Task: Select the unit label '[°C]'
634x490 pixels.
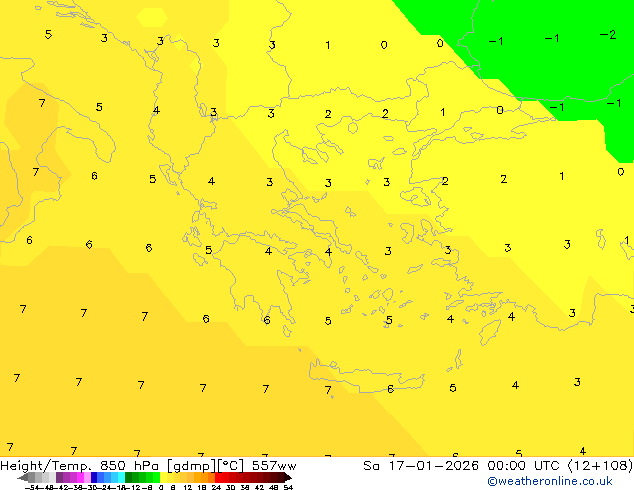Action: (x=231, y=466)
